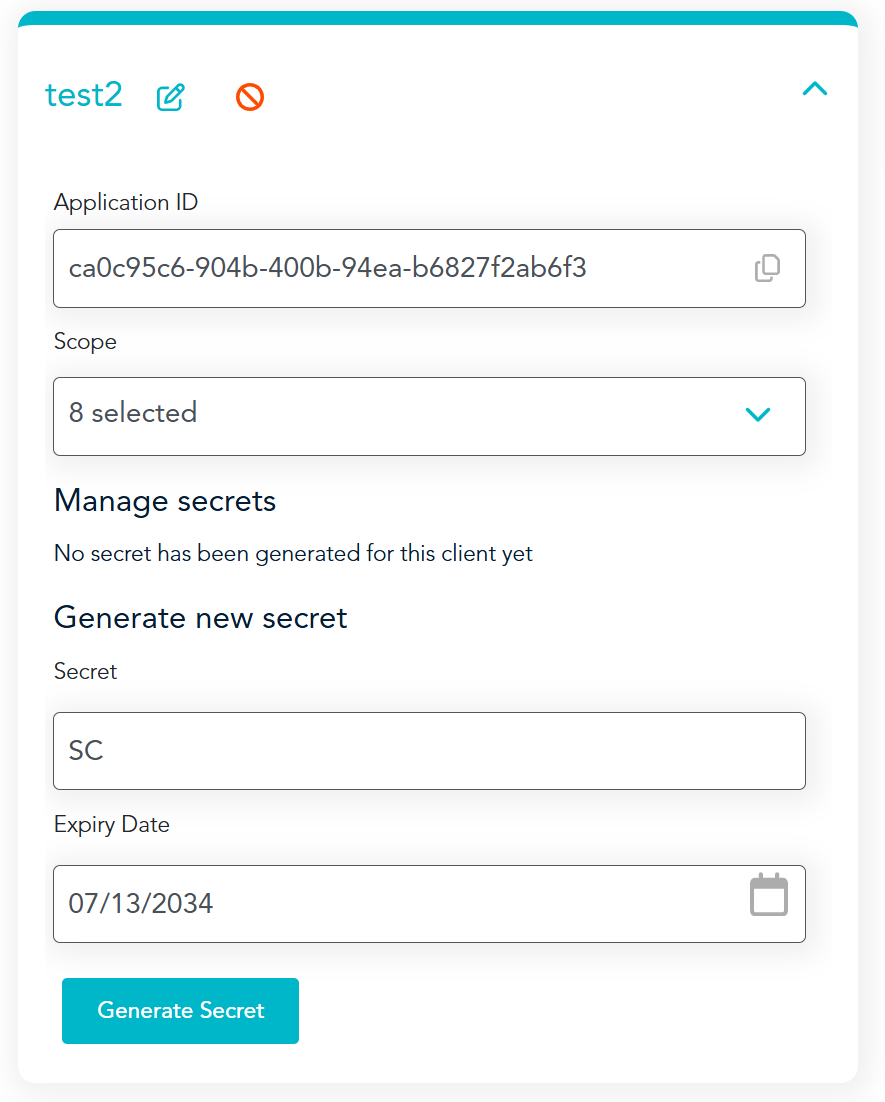
Task: Click the Expiry Date field showing 07/13/2034
Action: [400, 904]
